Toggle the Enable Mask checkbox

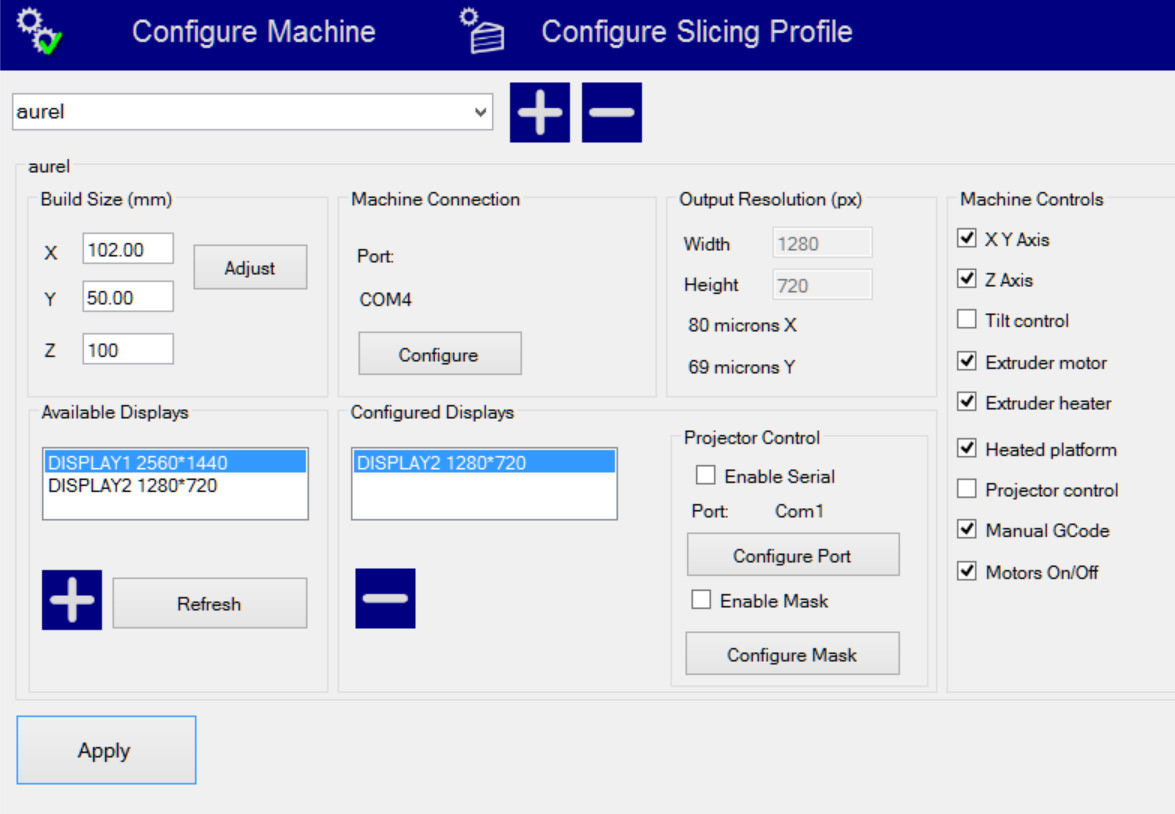tap(702, 601)
